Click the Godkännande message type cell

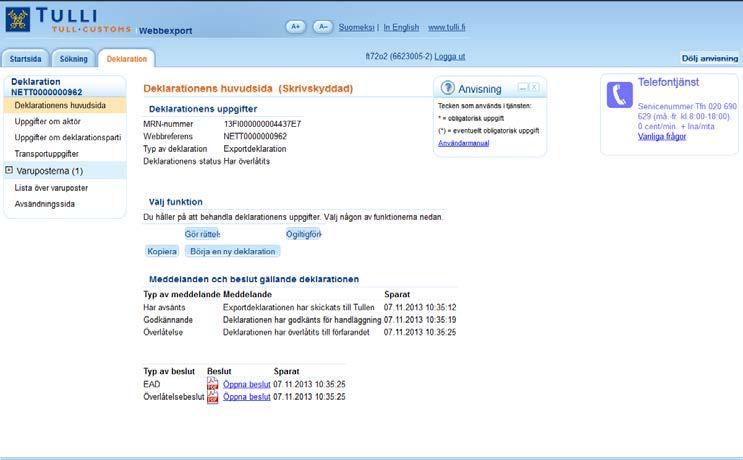coord(168,320)
